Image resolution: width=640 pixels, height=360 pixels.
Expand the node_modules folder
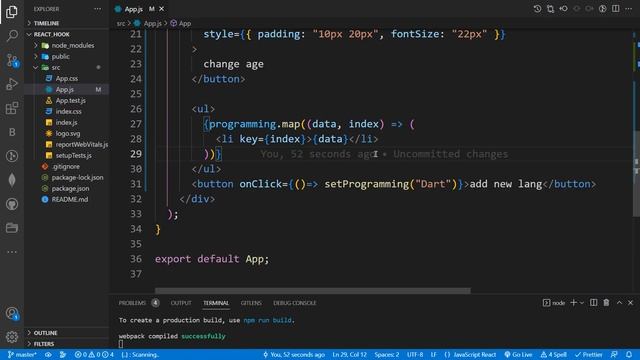tap(67, 45)
